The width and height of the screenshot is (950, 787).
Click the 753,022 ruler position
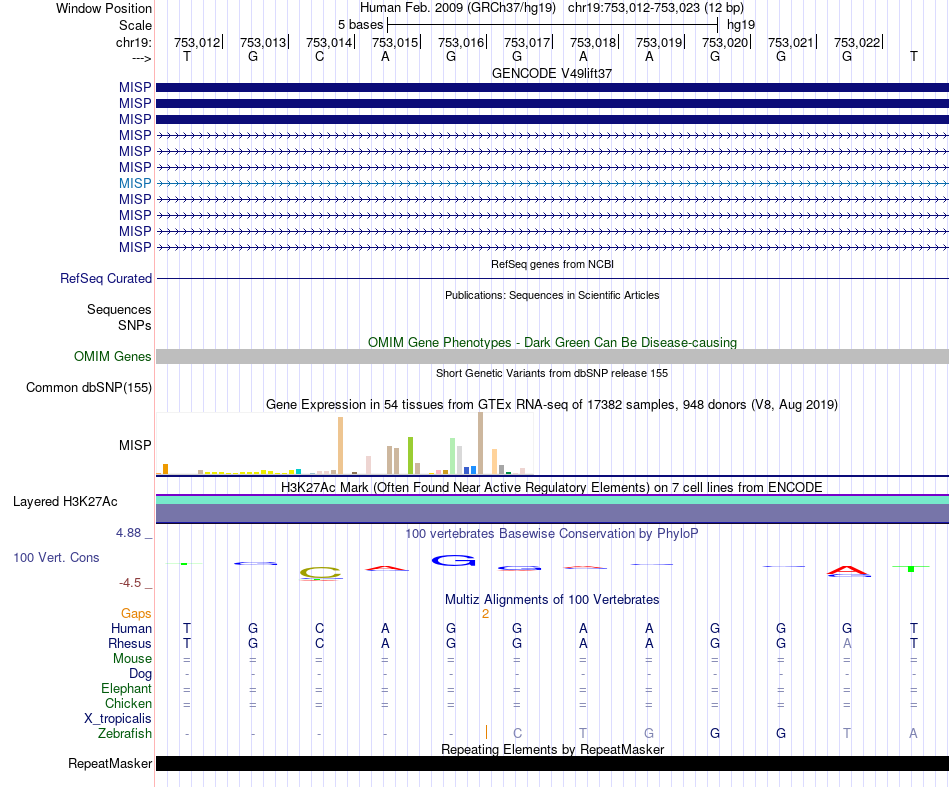[857, 42]
